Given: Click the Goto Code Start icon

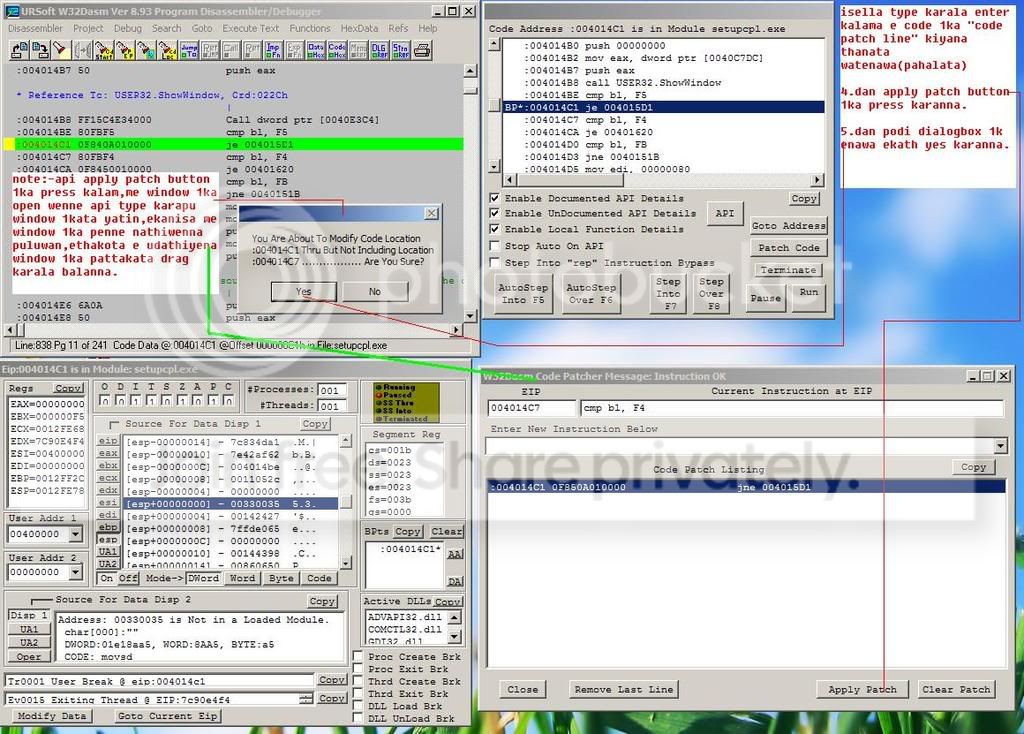Looking at the screenshot, I should (x=103, y=50).
